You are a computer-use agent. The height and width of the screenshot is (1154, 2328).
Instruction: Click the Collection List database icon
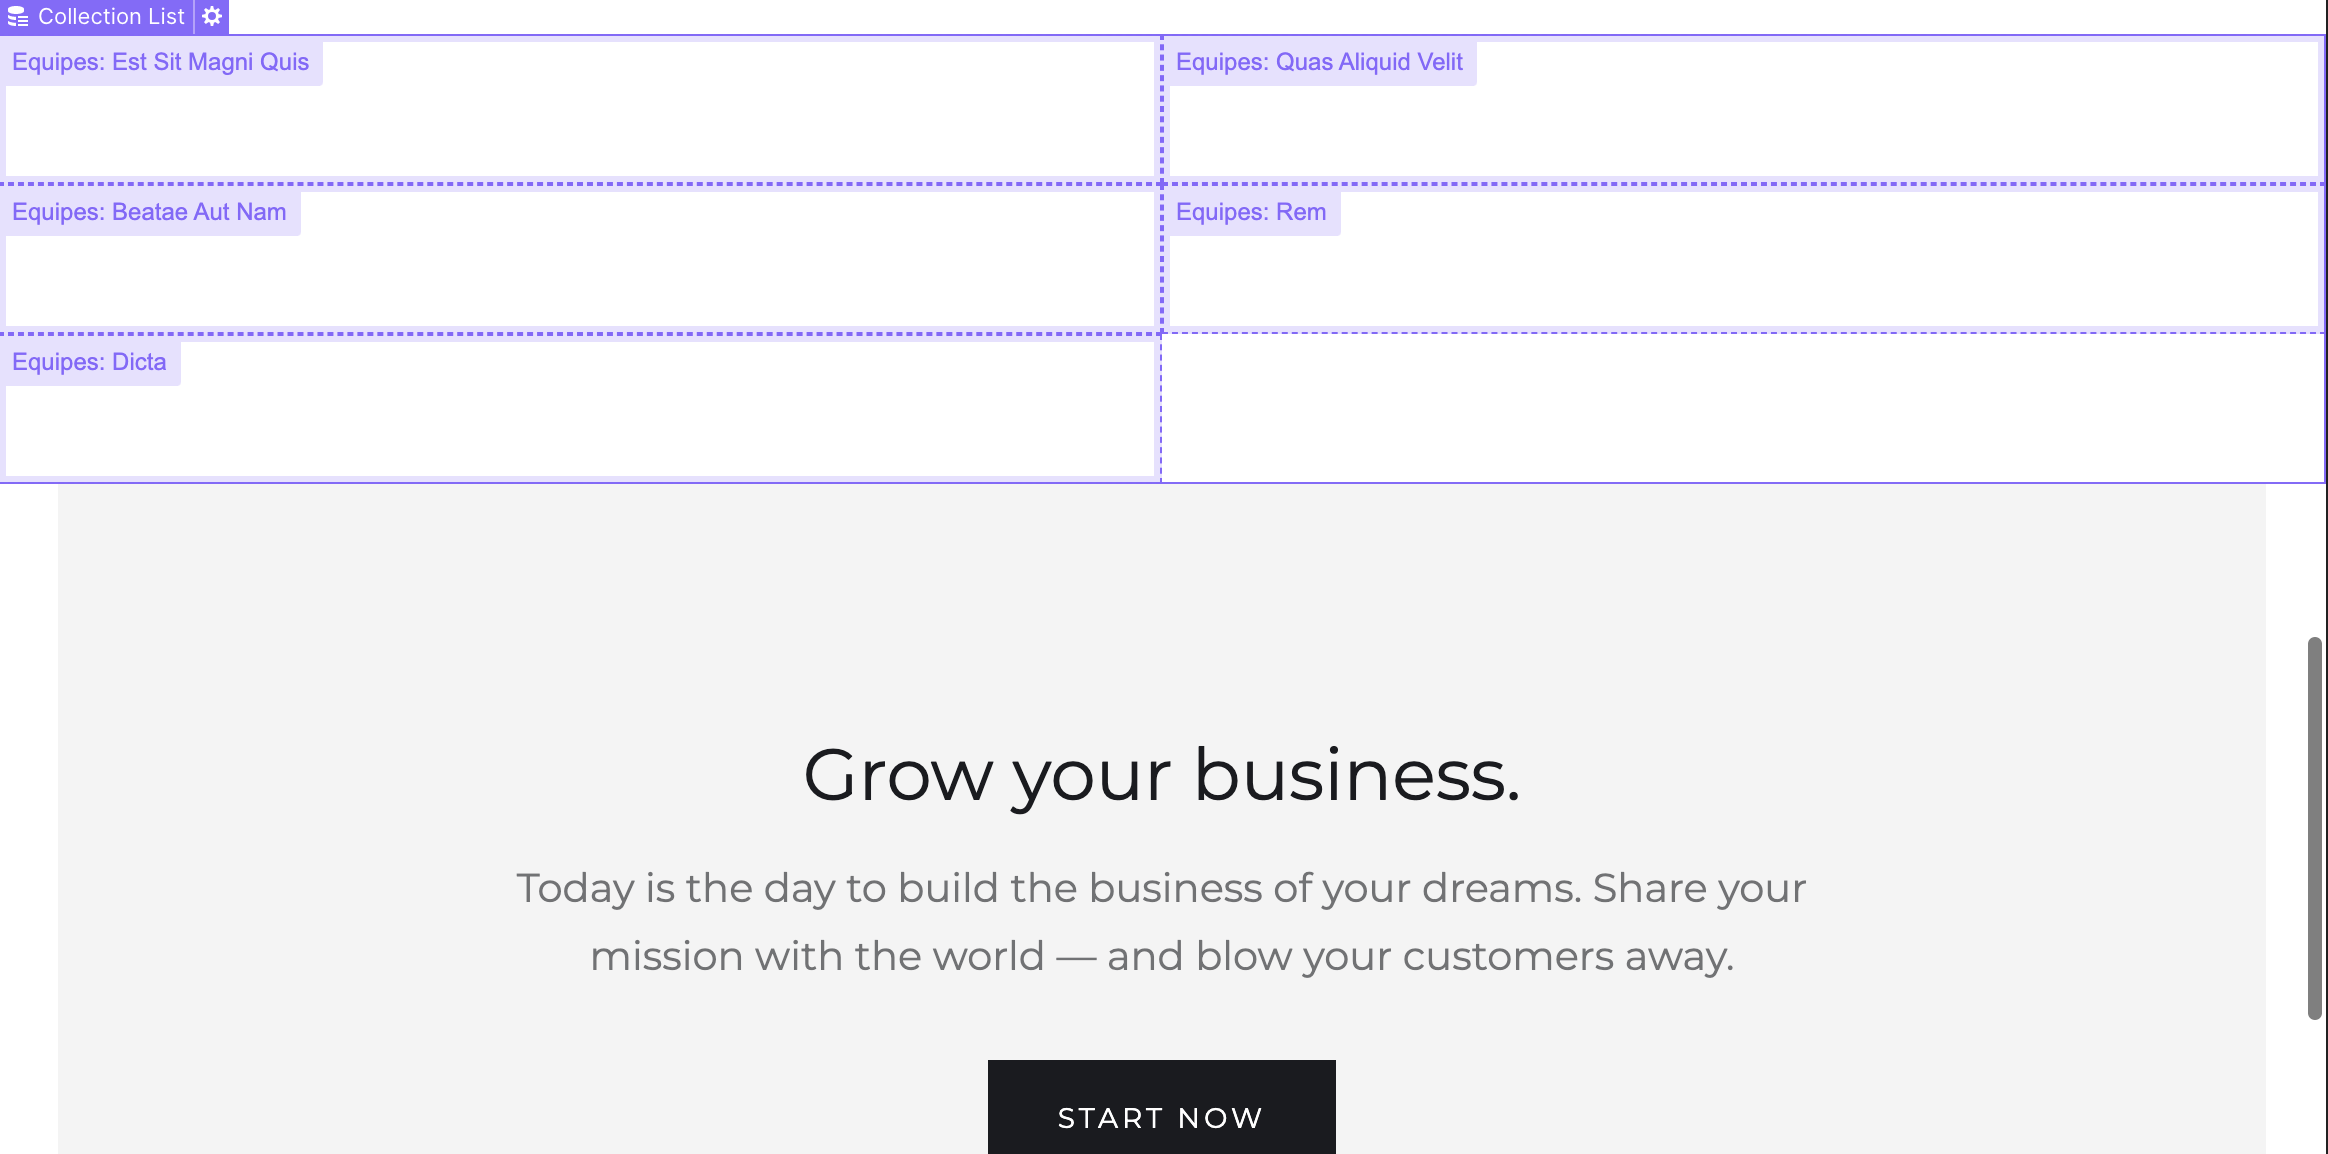coord(18,17)
